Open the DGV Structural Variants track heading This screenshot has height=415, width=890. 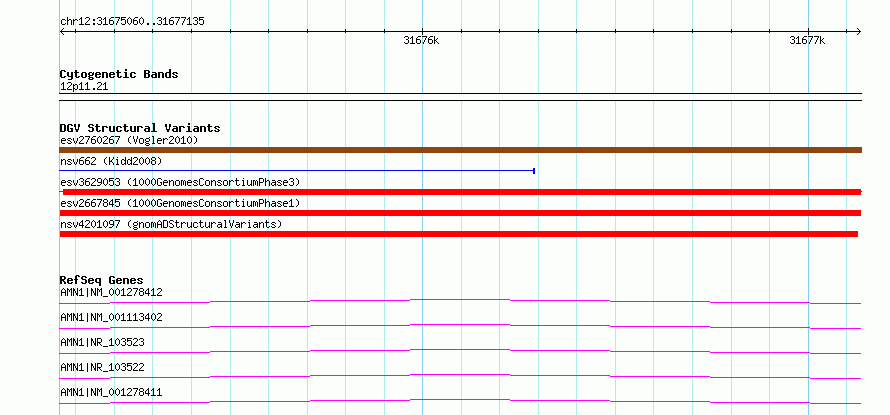coord(140,128)
